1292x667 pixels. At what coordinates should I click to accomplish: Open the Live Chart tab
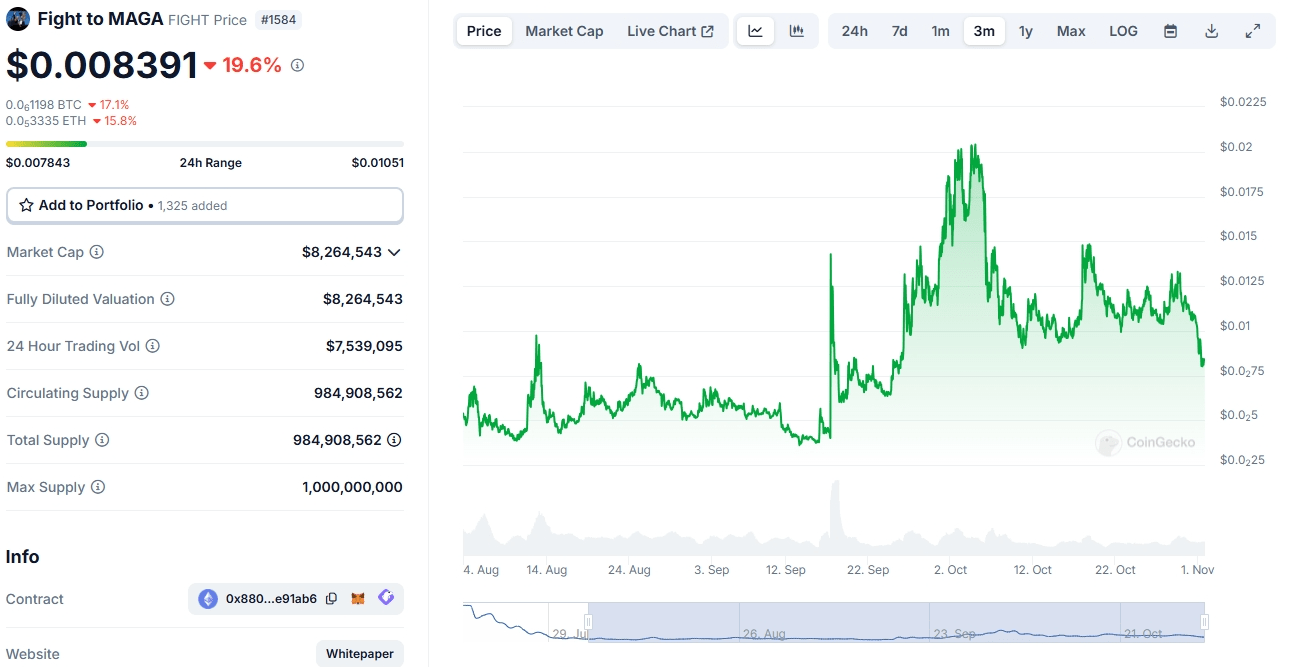(670, 31)
